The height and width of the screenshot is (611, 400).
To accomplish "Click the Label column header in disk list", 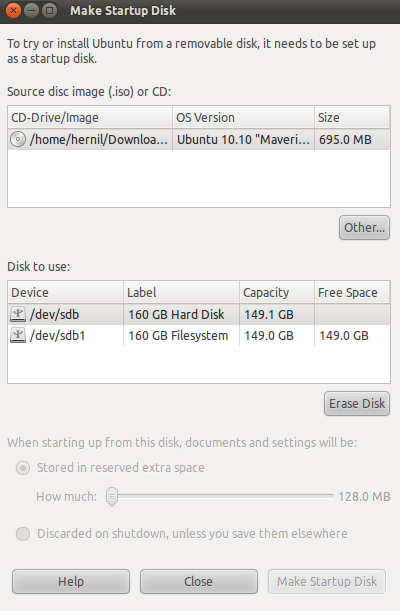I will [x=181, y=292].
